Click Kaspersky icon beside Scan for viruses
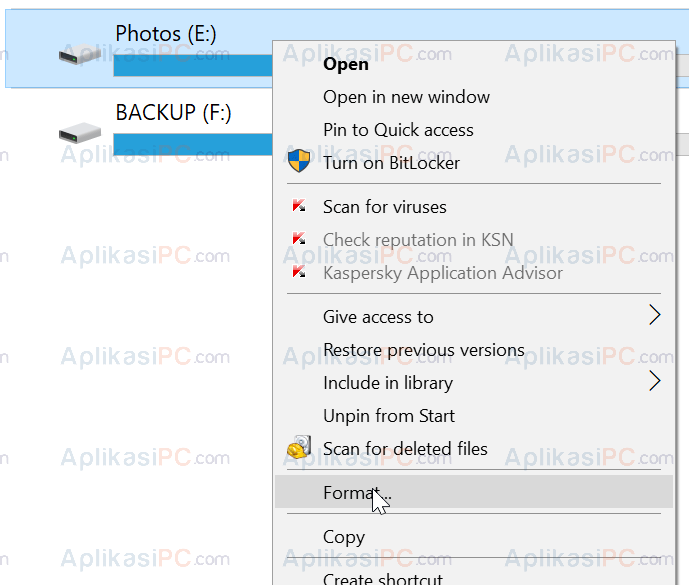The image size is (689, 585). tap(299, 206)
